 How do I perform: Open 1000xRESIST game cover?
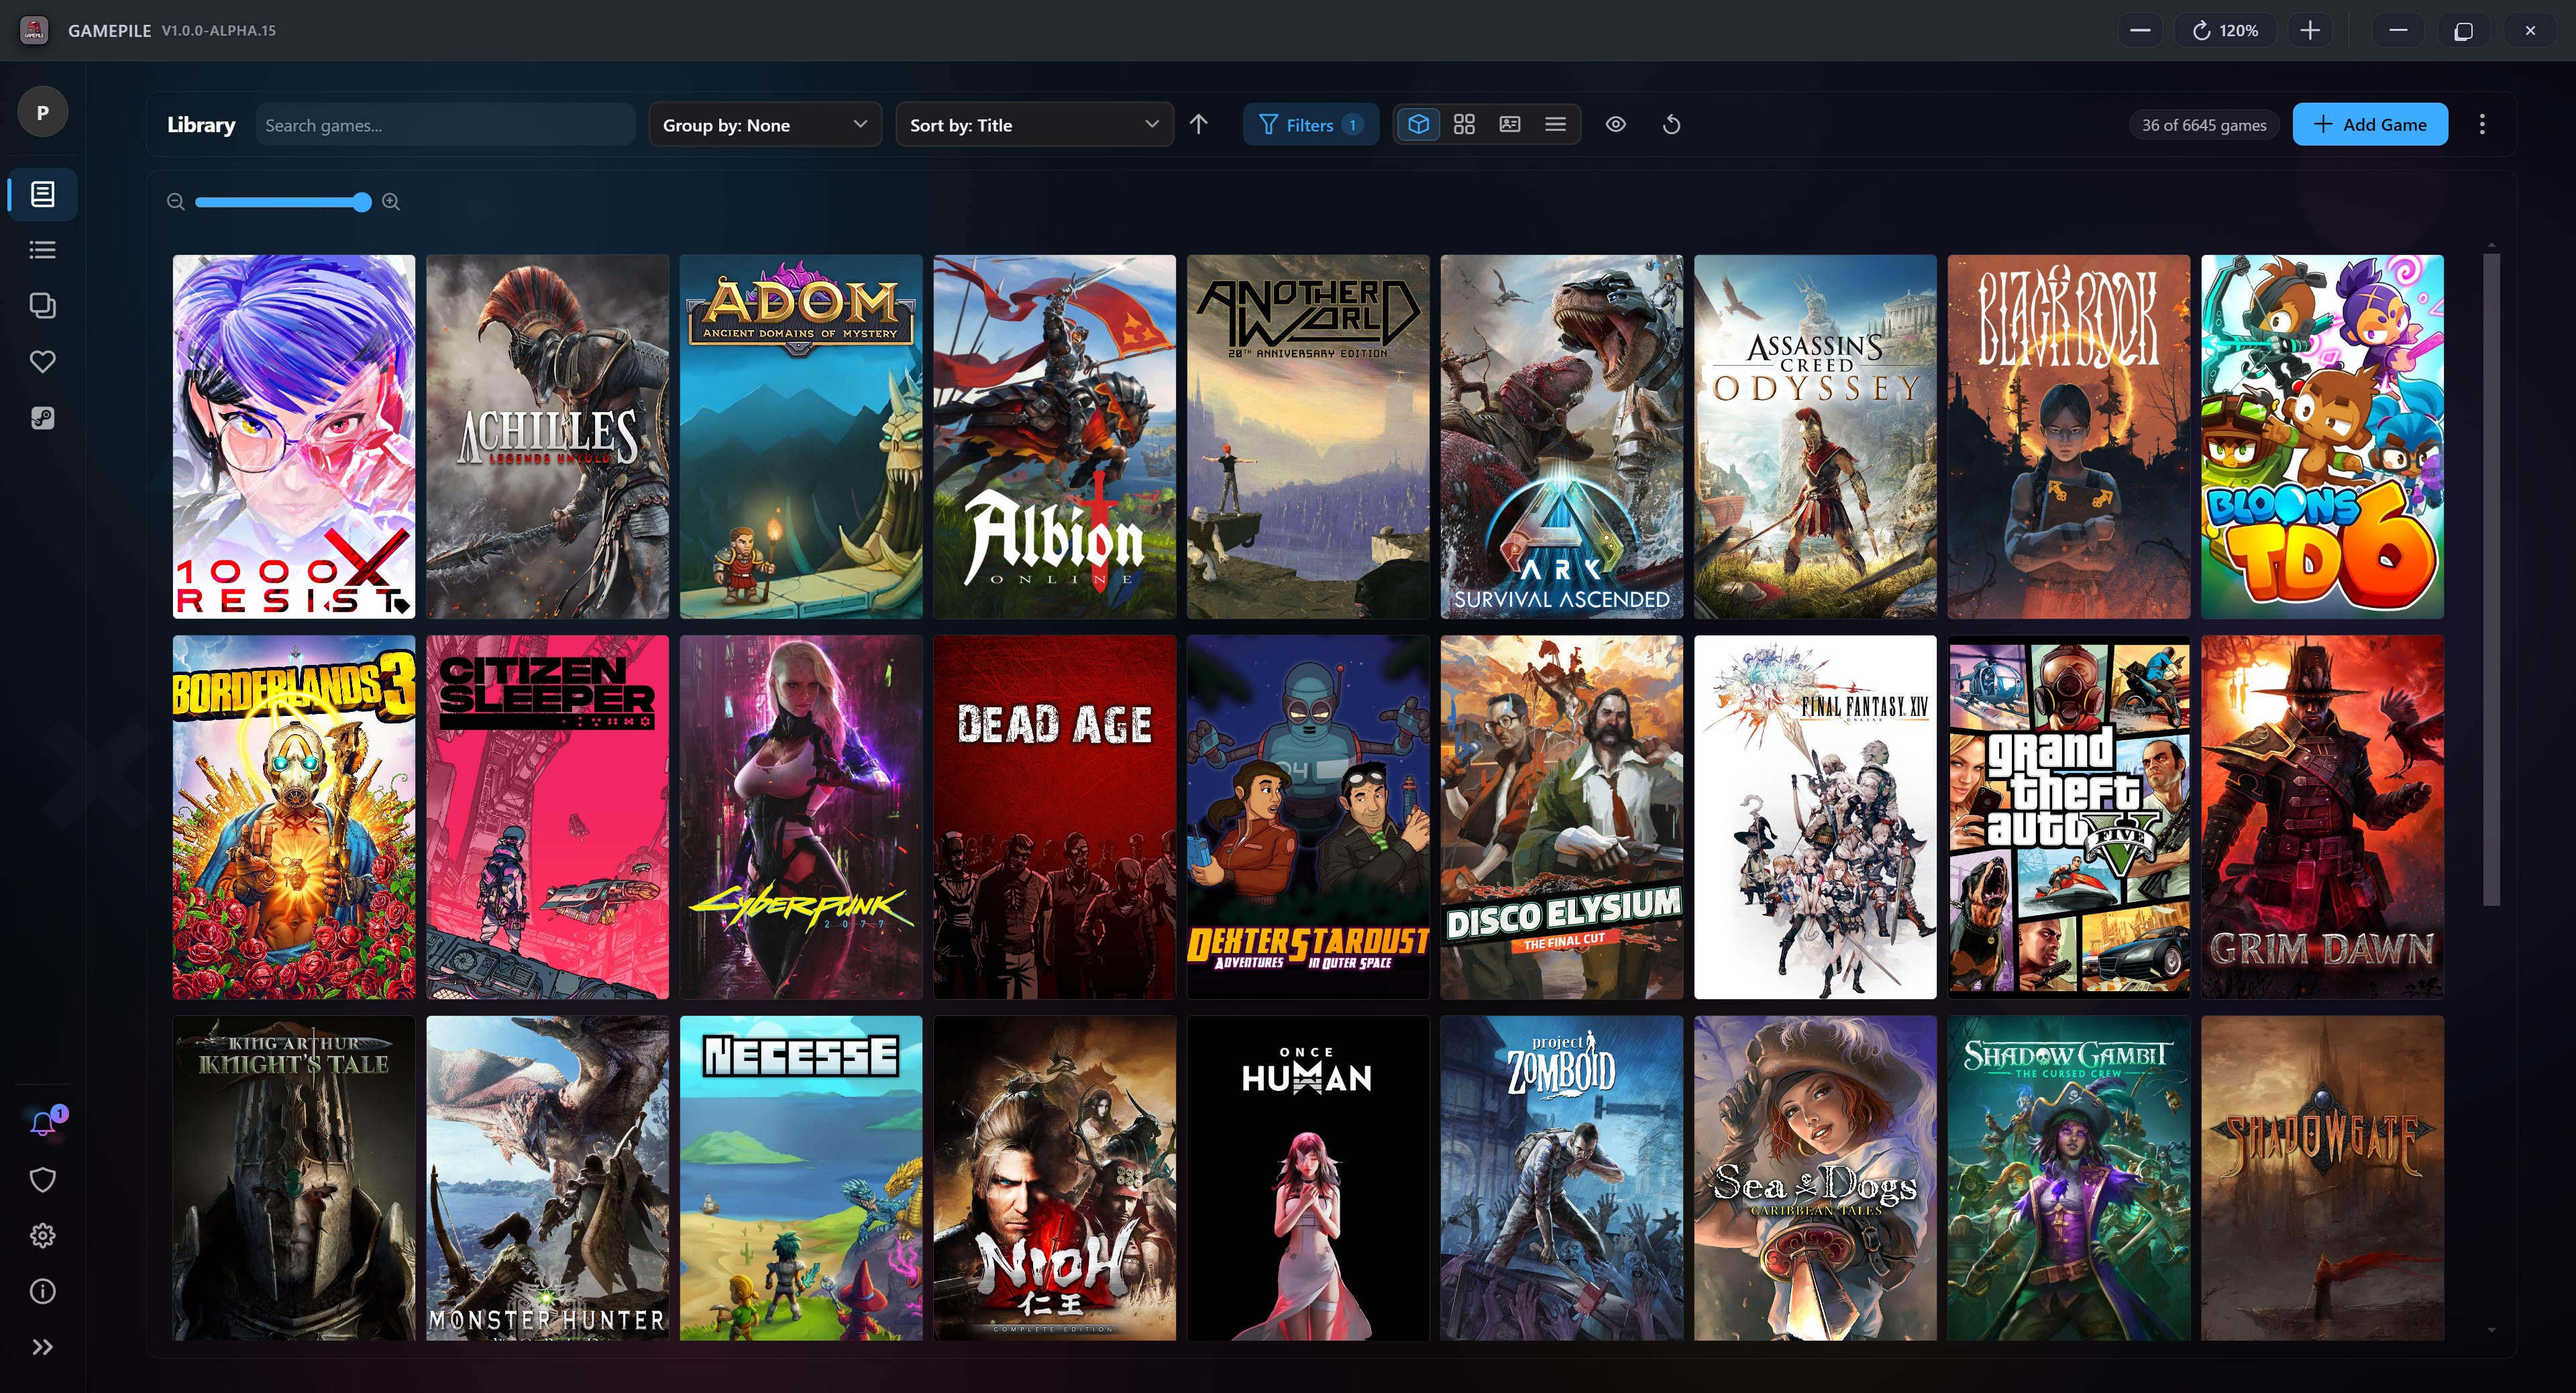click(x=294, y=436)
